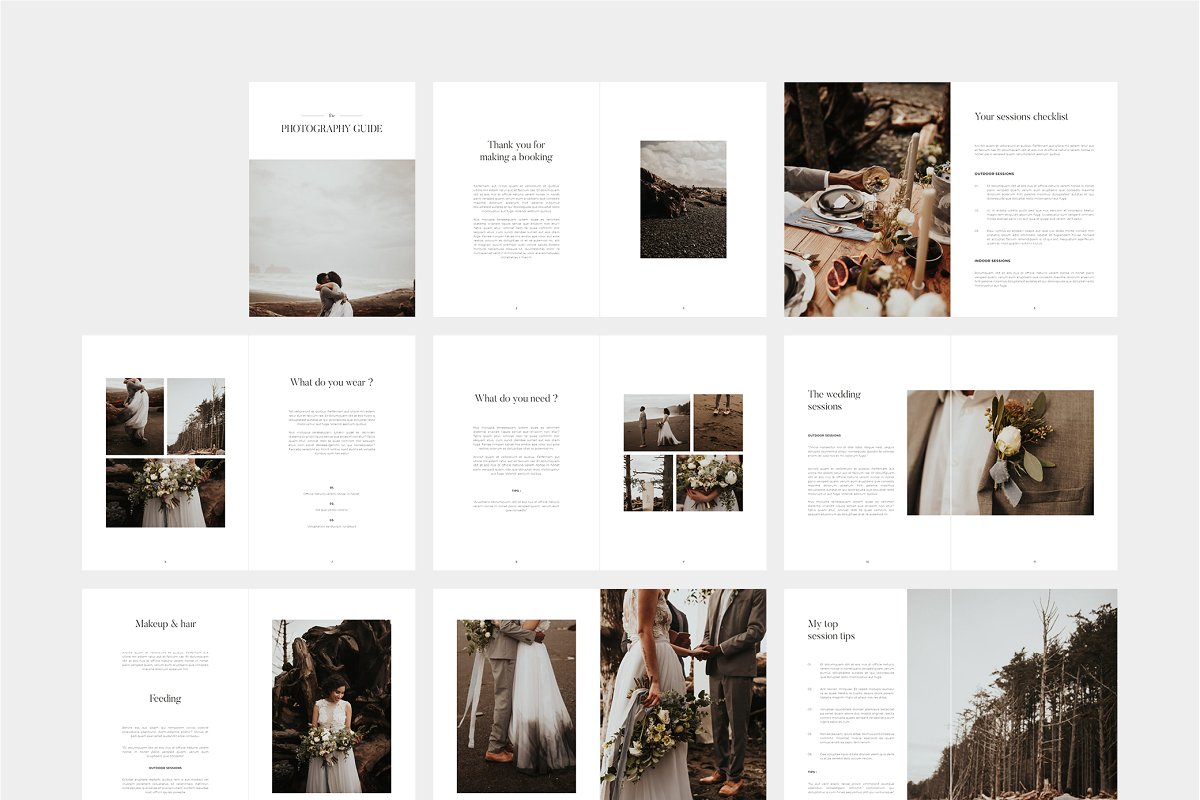This screenshot has height=800, width=1200.
Task: Click the 'Thank you for making a booking' heading
Action: [516, 151]
